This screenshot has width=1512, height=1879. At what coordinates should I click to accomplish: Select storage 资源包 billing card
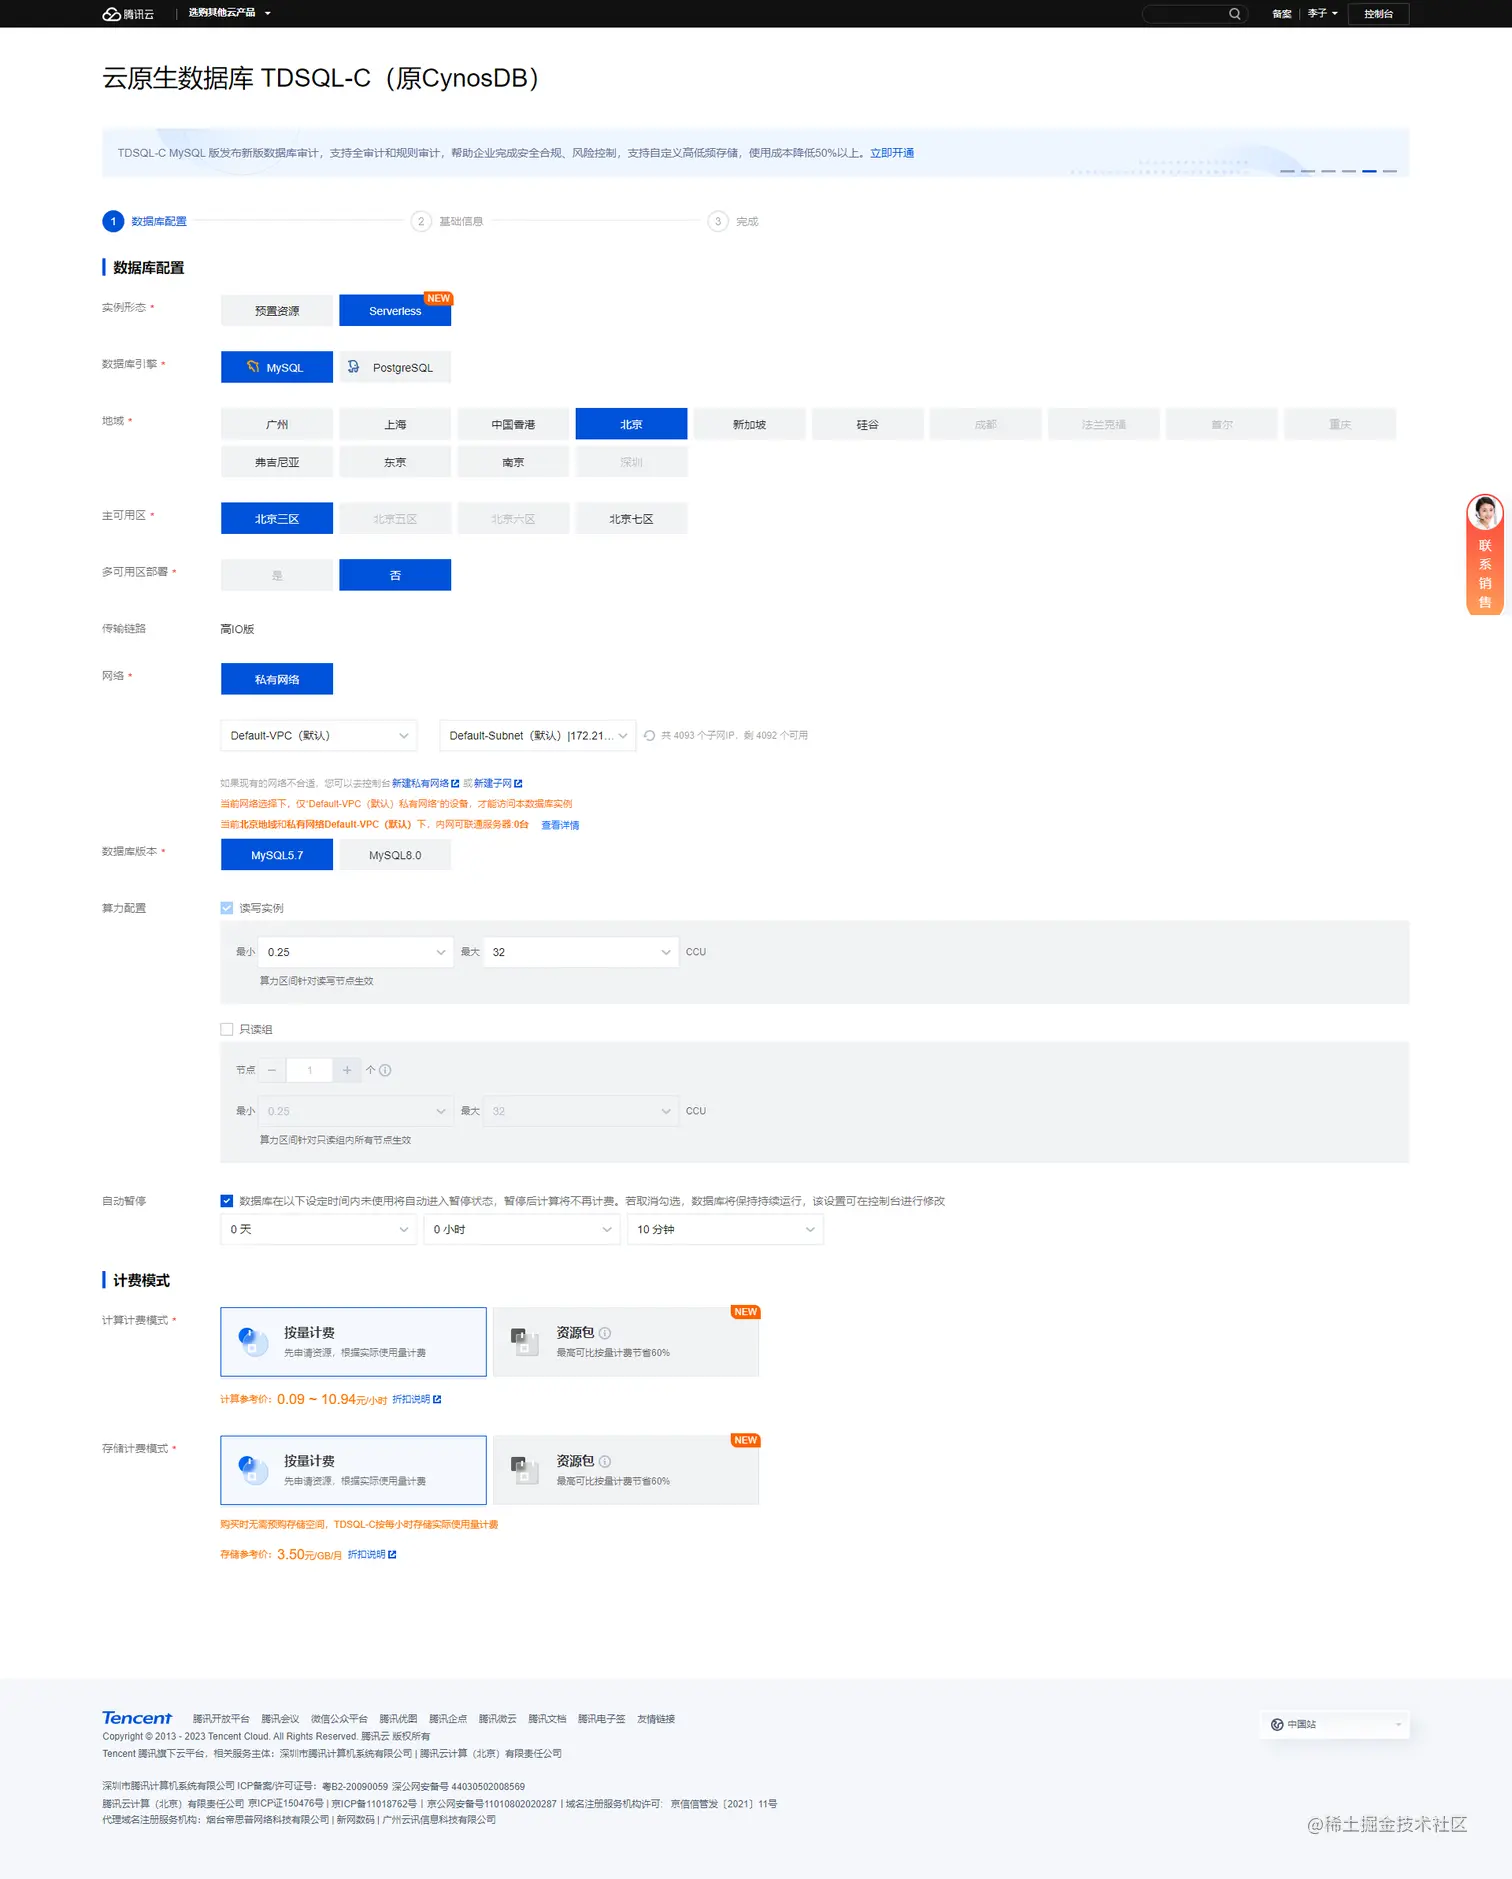point(626,1470)
